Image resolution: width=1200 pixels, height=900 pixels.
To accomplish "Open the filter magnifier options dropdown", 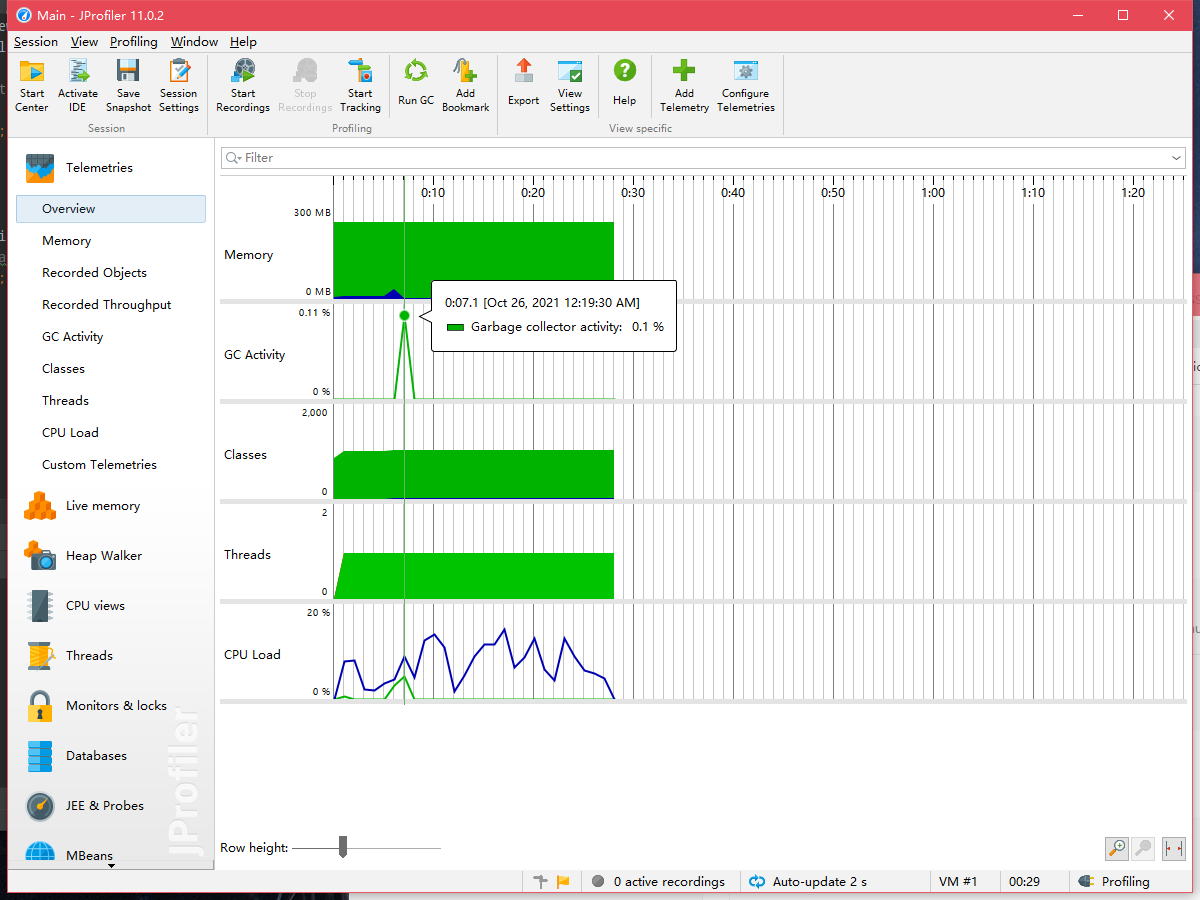I will pyautogui.click(x=233, y=158).
